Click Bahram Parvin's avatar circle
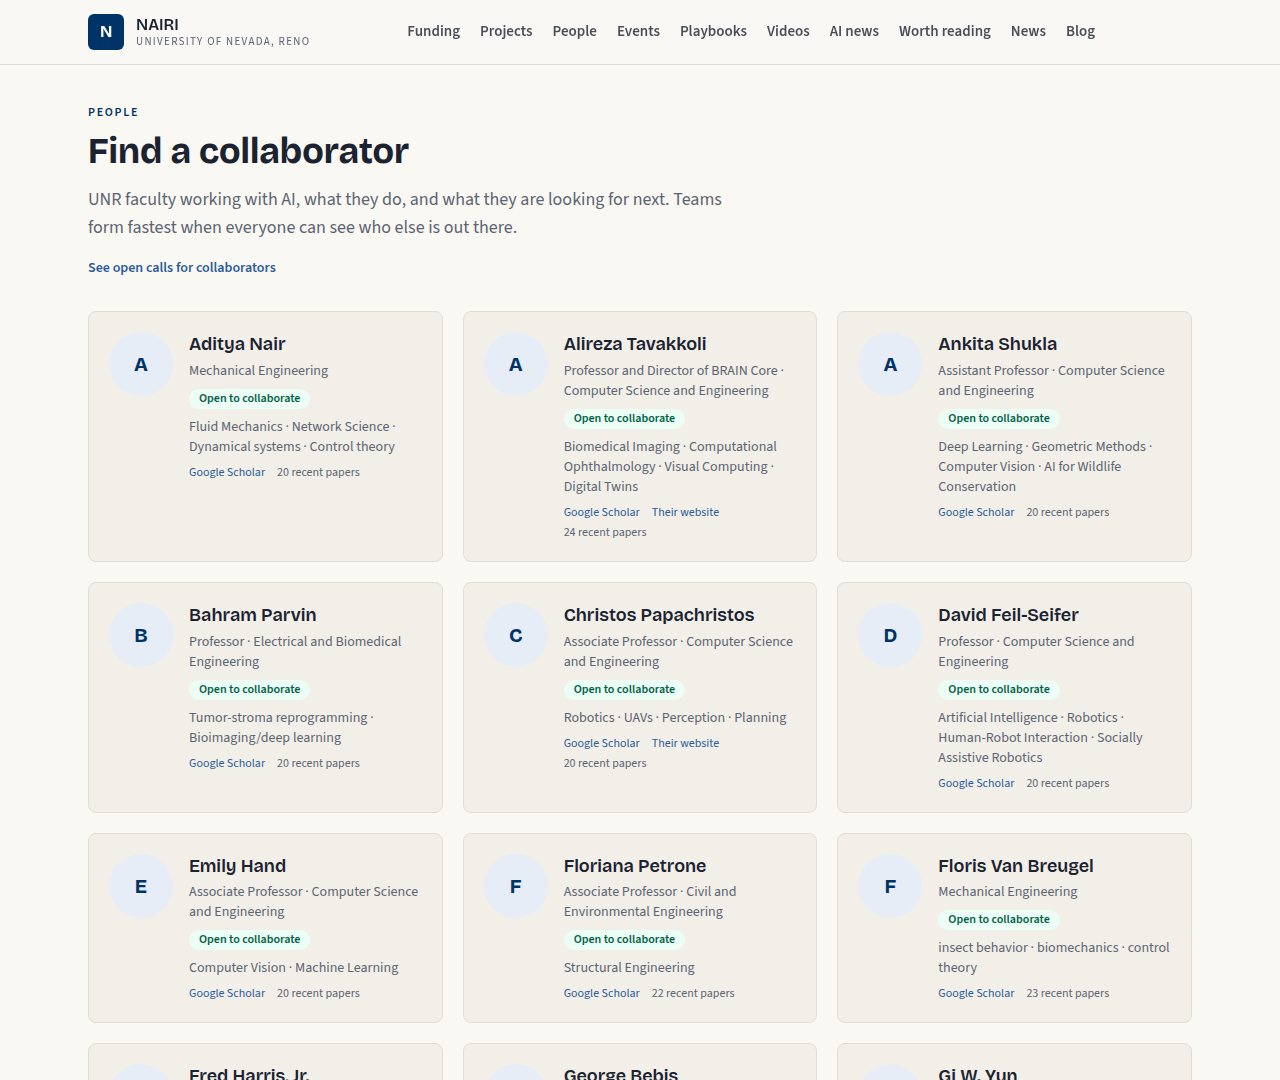This screenshot has height=1080, width=1280. coord(141,635)
